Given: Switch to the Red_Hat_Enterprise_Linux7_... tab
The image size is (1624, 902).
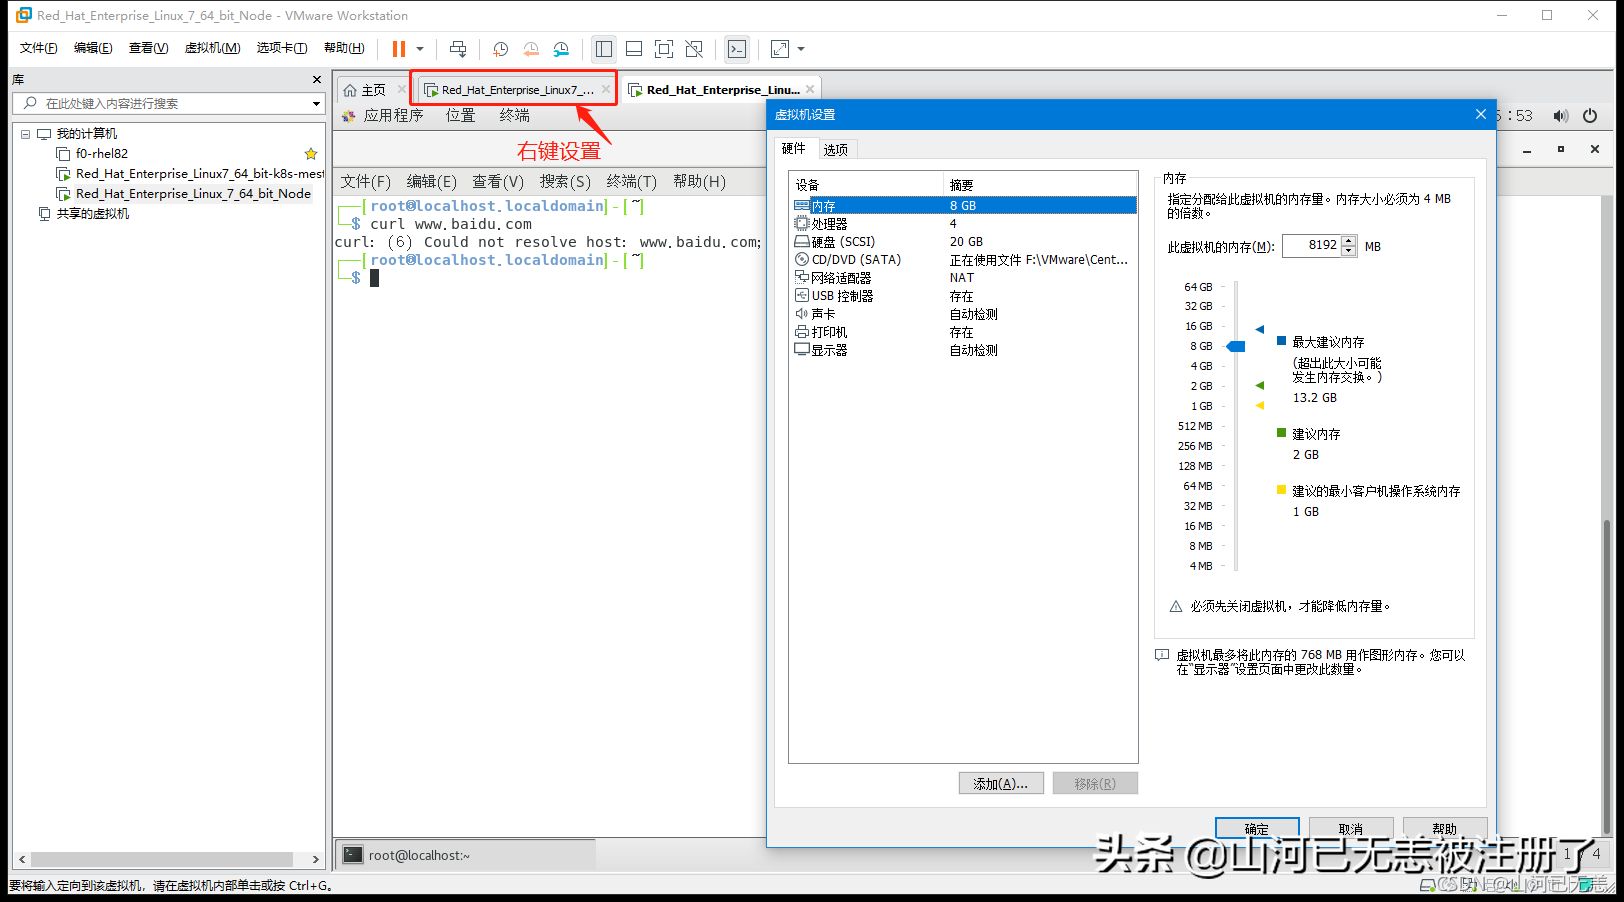Looking at the screenshot, I should [x=517, y=90].
